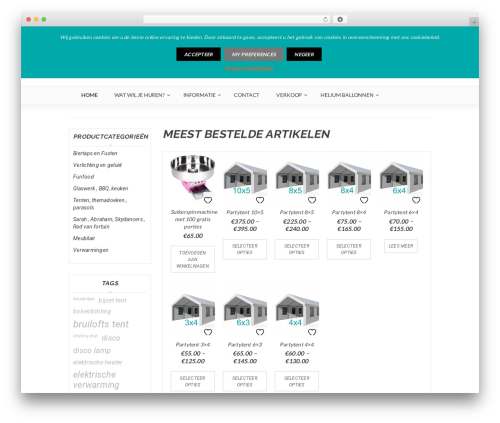Open the 6x4 partytent product image
The height and width of the screenshot is (423, 500).
pyautogui.click(x=401, y=178)
